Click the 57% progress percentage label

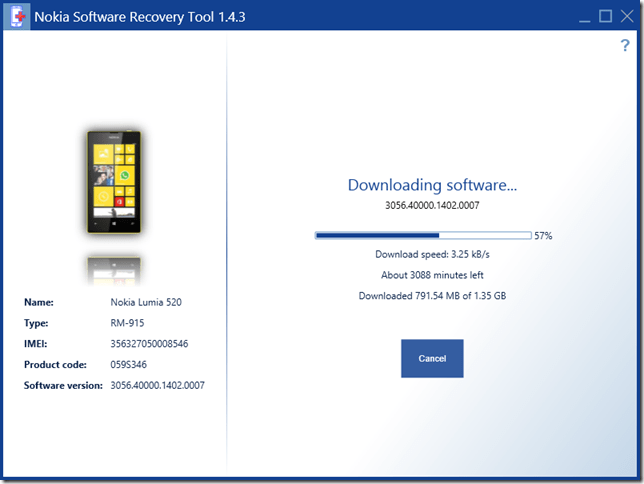click(543, 236)
